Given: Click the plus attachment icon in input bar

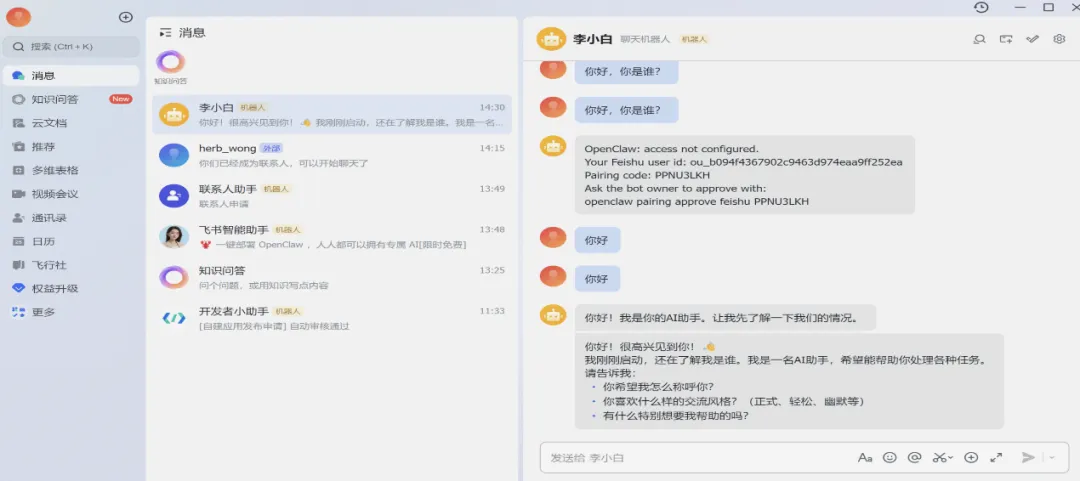Looking at the screenshot, I should [971, 458].
